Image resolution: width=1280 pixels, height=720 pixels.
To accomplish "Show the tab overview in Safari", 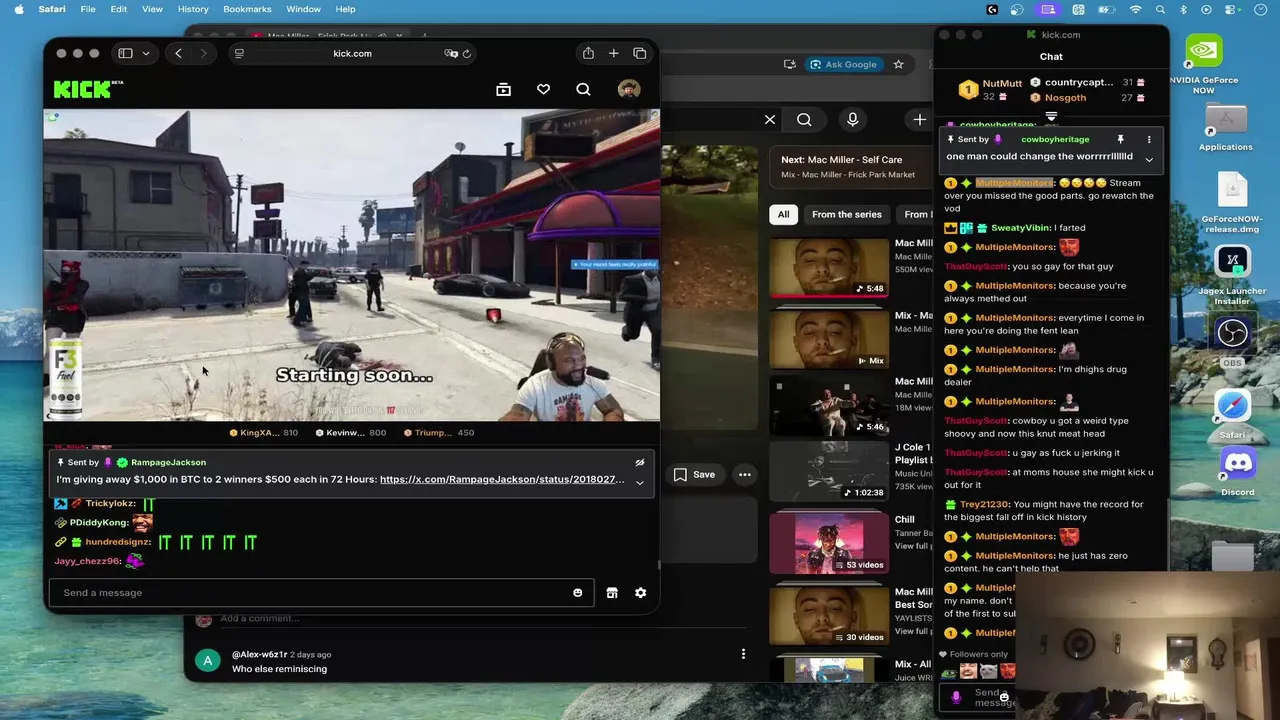I will (x=640, y=53).
